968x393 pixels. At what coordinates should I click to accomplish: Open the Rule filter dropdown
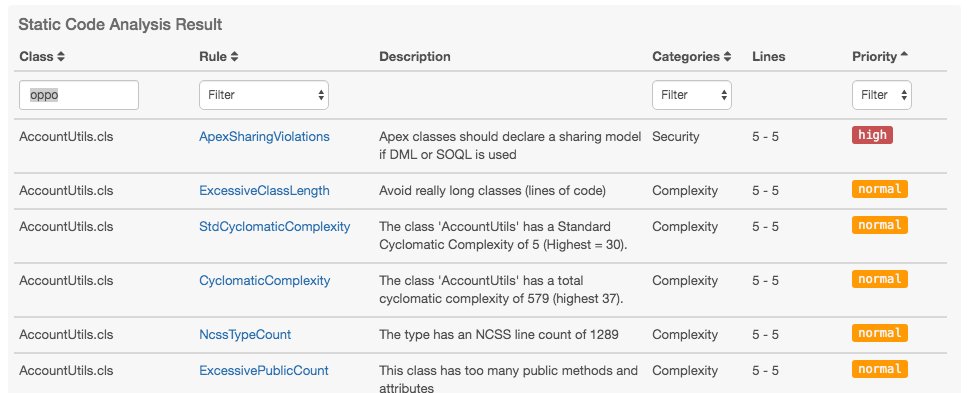click(x=264, y=95)
